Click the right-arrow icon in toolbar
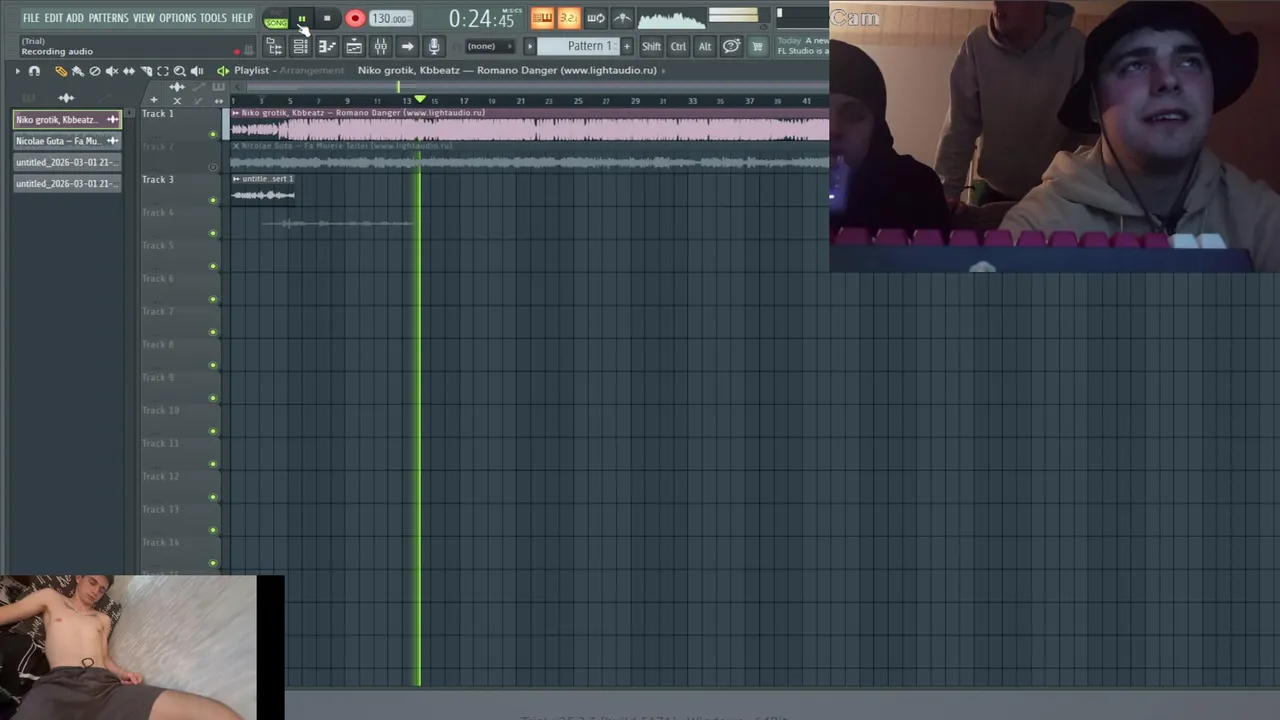The width and height of the screenshot is (1280, 720). click(407, 47)
